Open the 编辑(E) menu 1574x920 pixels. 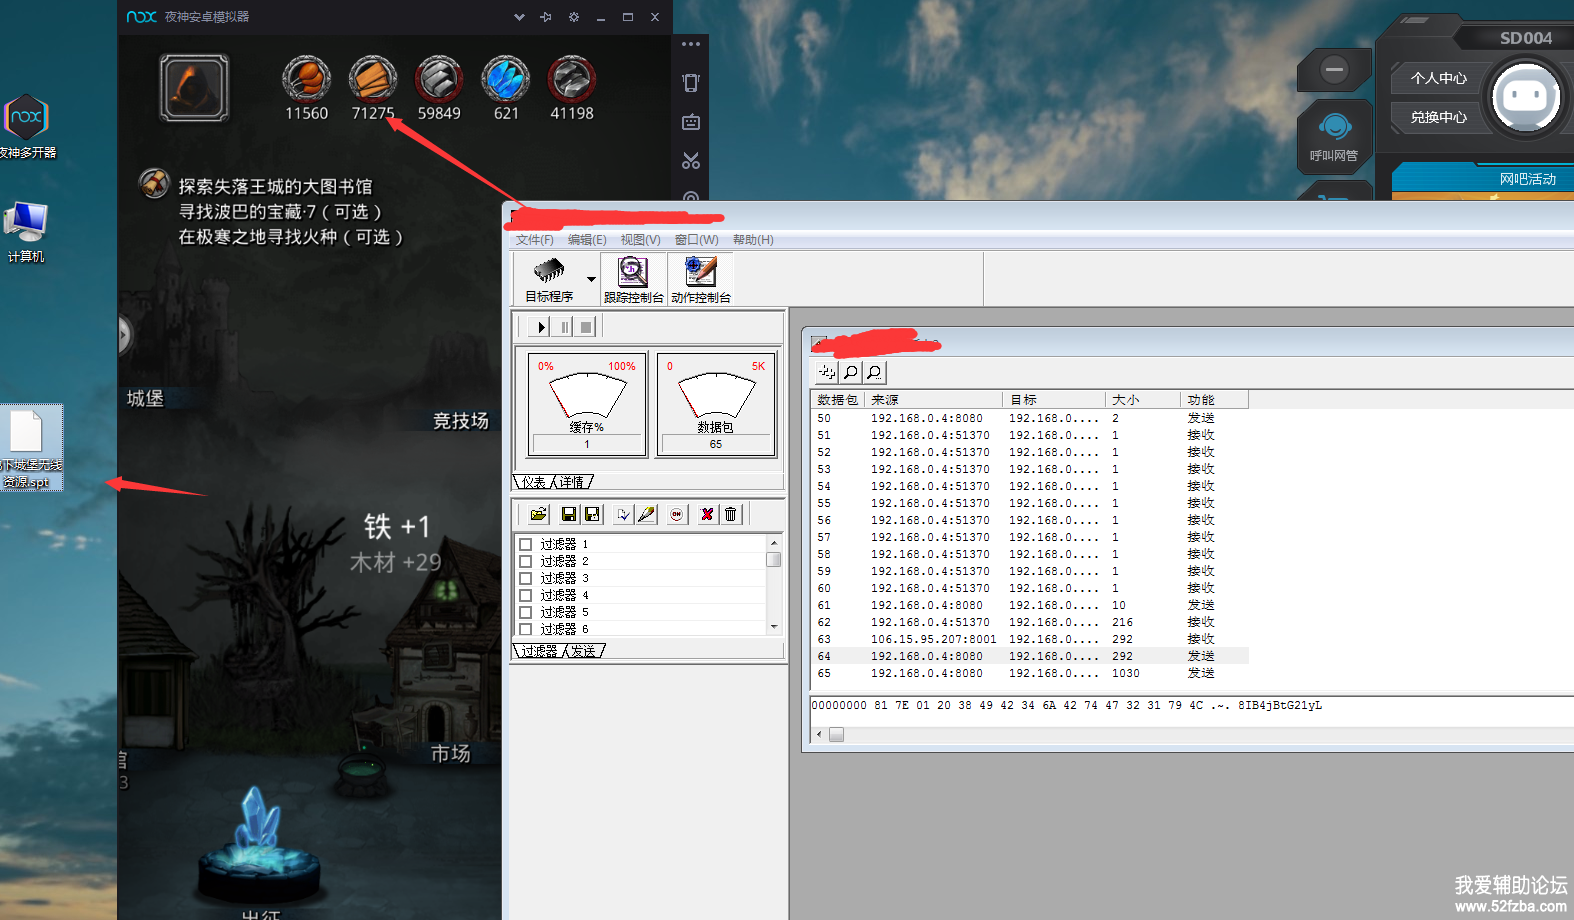click(587, 240)
